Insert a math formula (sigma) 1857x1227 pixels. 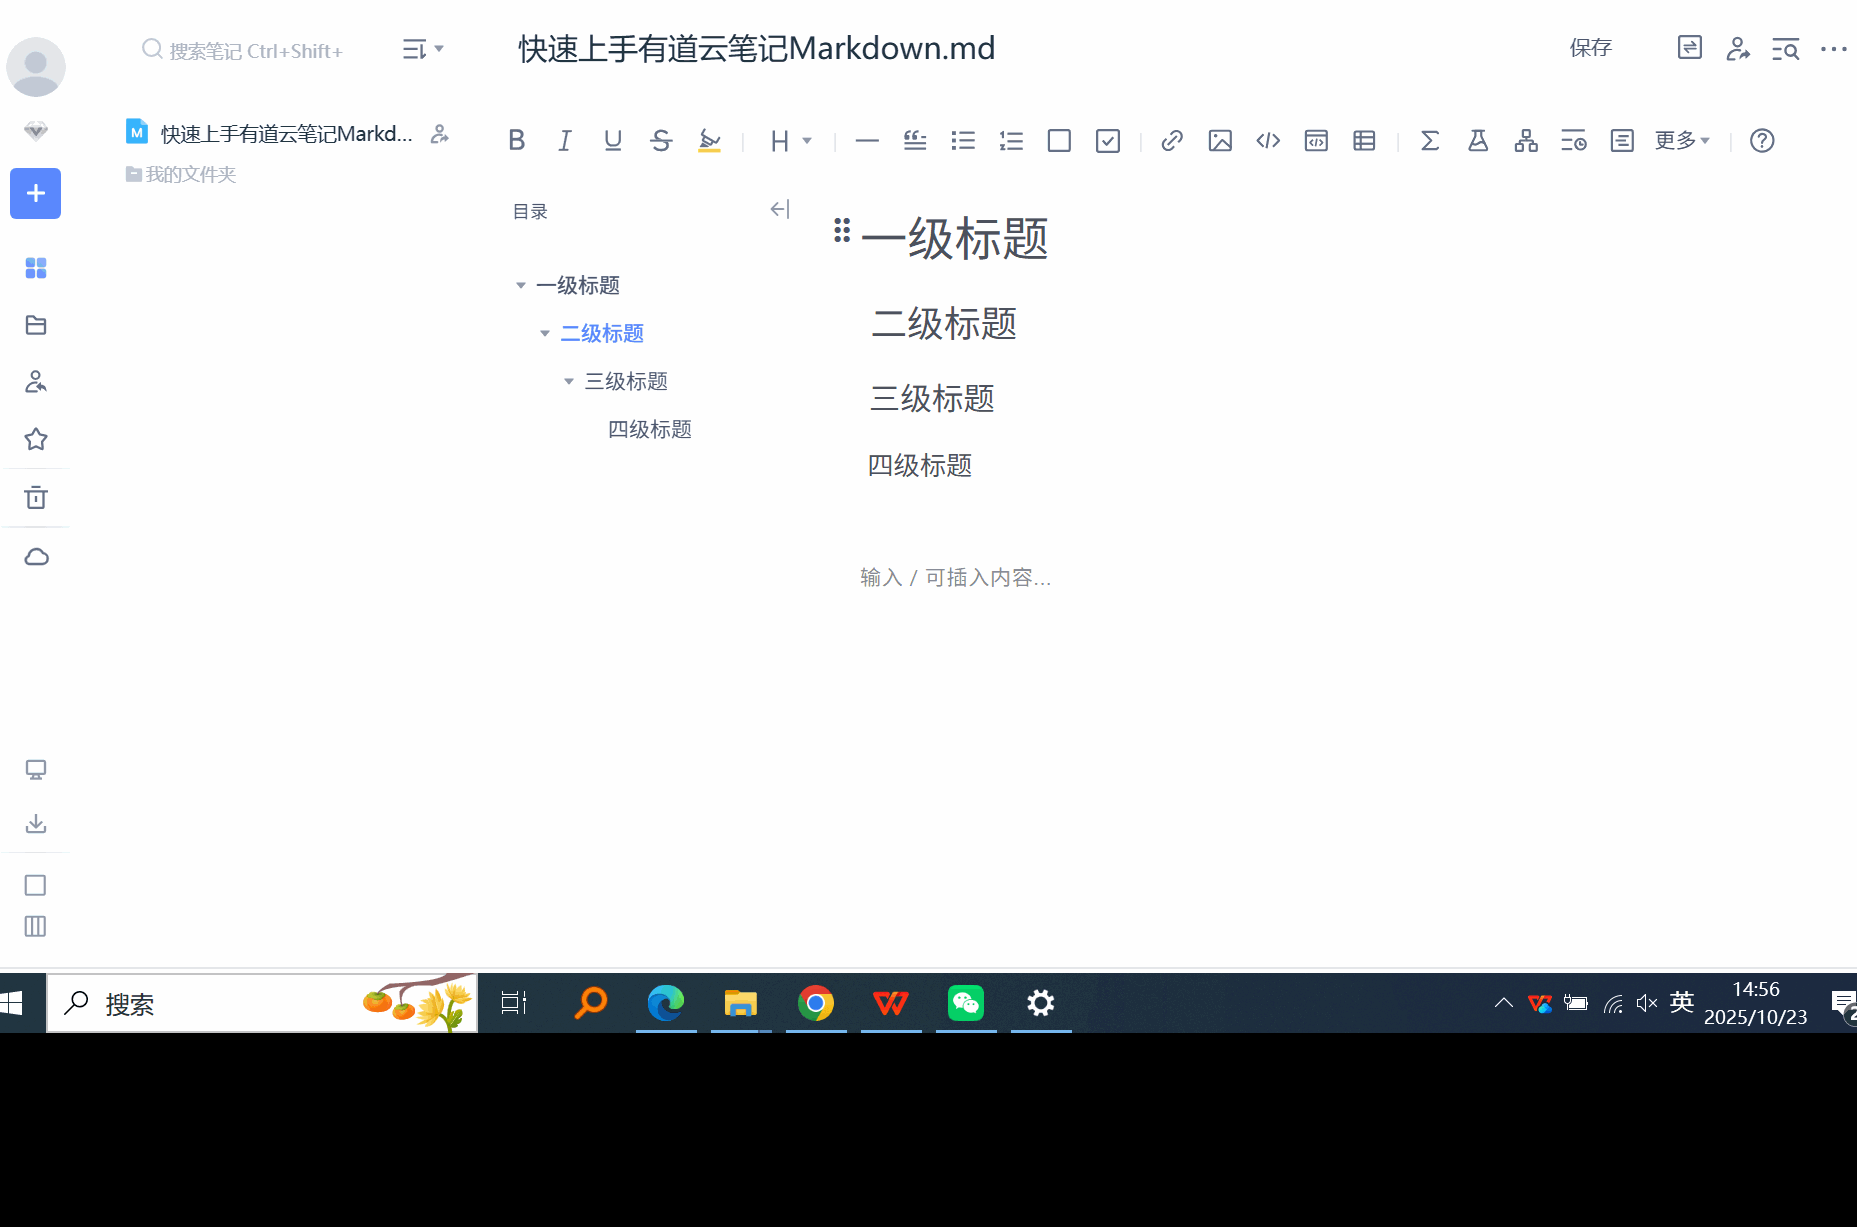[1430, 141]
